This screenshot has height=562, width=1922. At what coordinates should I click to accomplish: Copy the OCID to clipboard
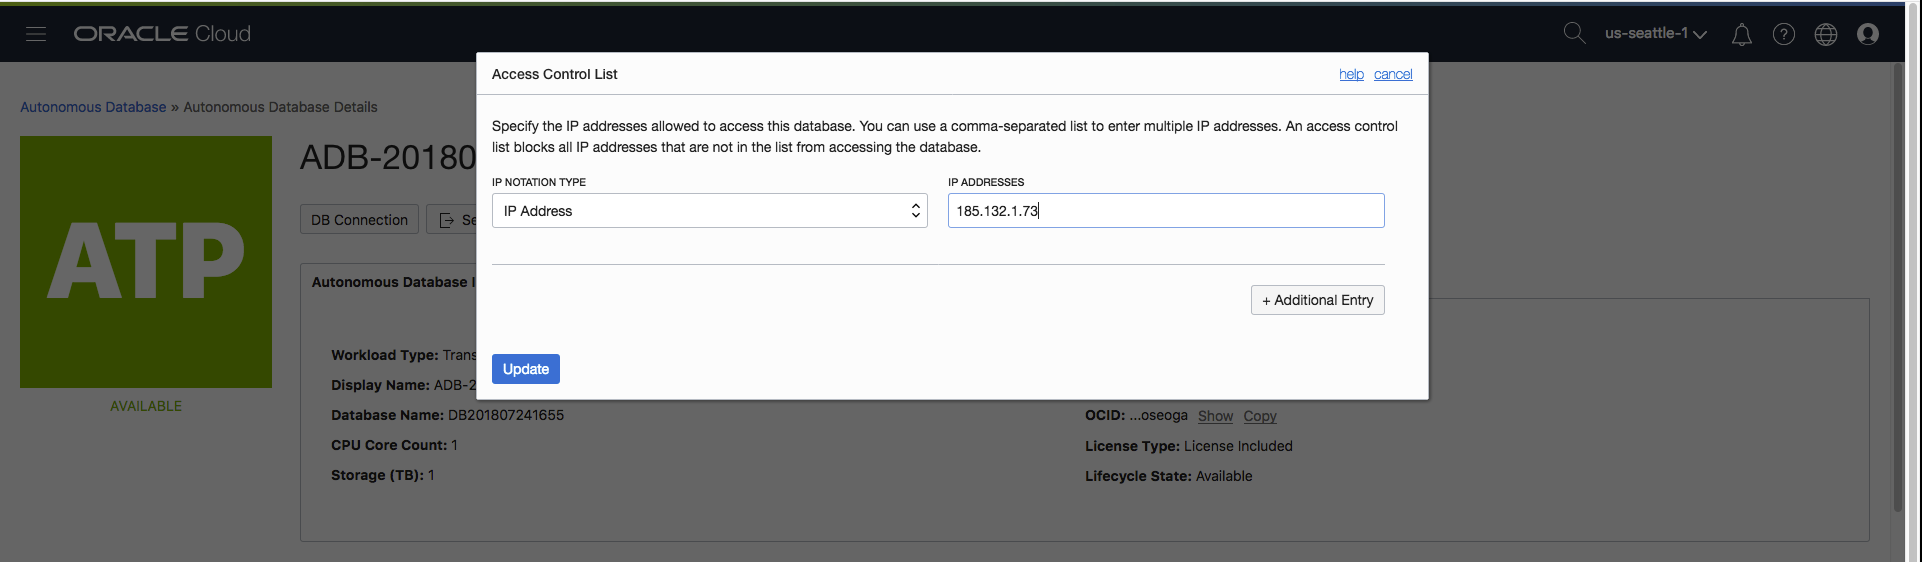(1259, 416)
